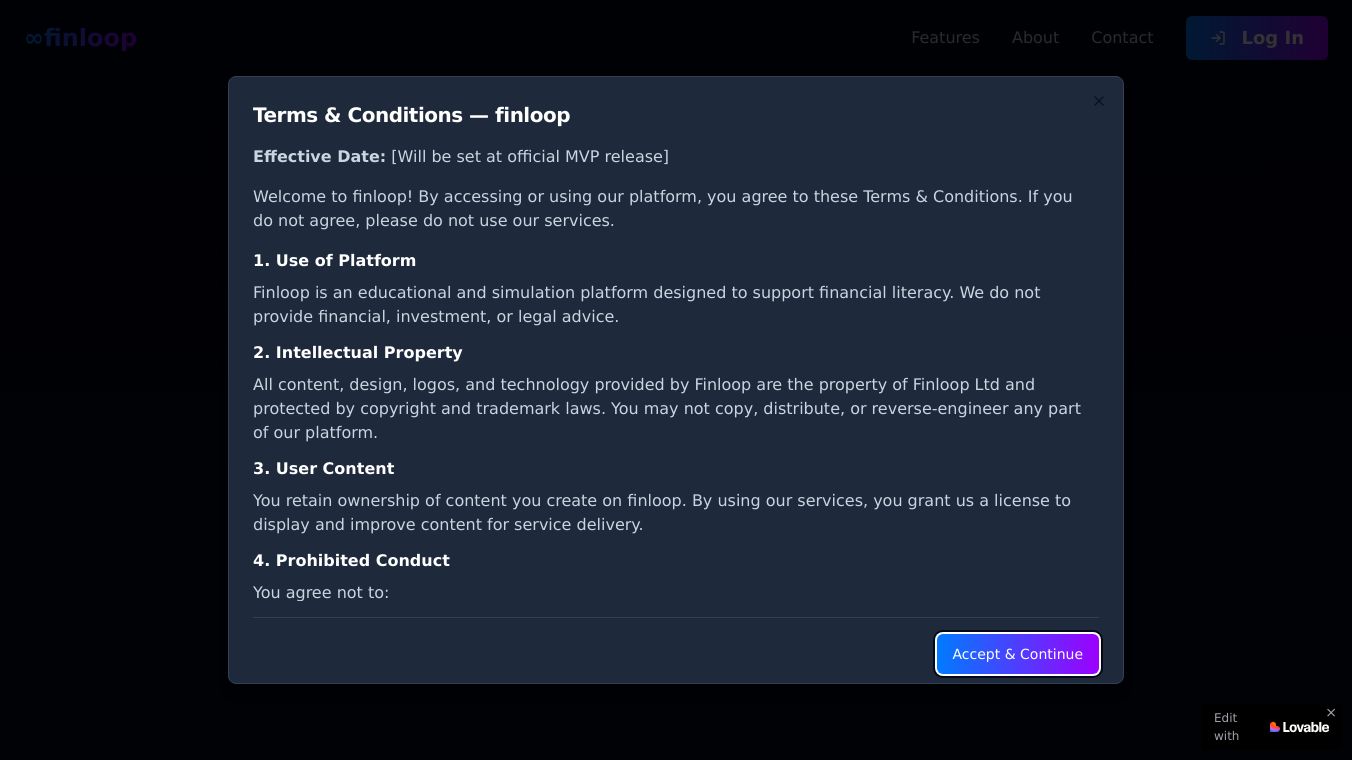This screenshot has width=1352, height=760.
Task: Click the You agree not to text
Action: 321,592
